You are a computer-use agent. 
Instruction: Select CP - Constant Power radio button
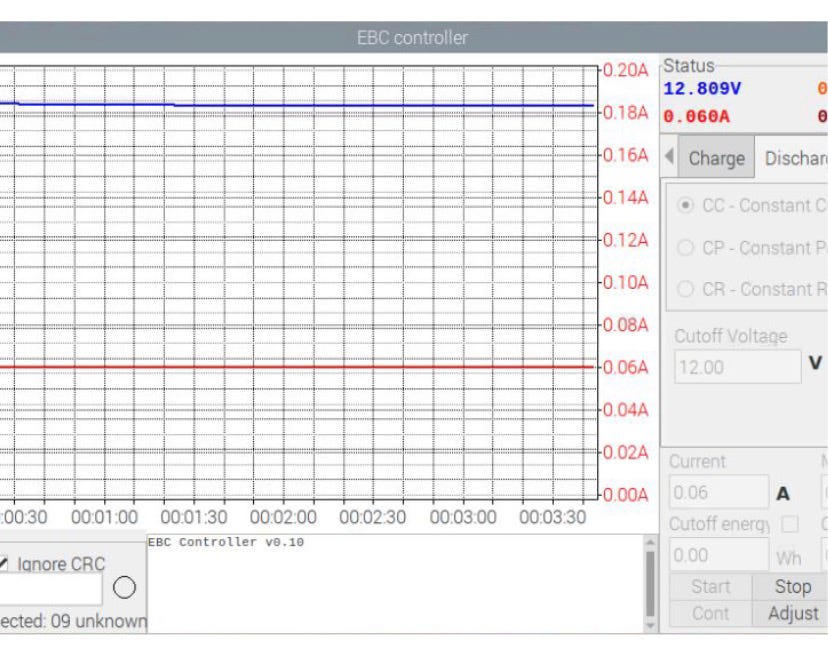685,247
